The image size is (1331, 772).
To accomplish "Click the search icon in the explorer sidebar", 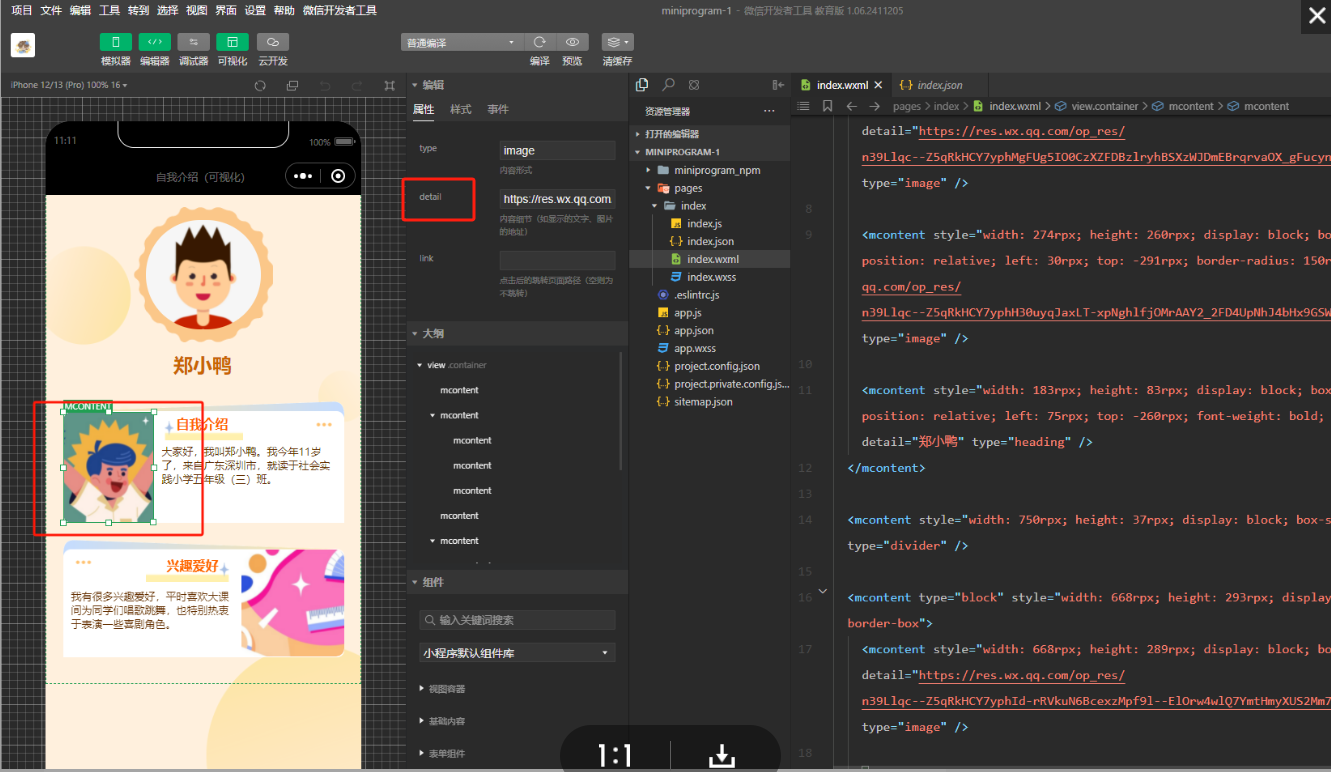I will coord(668,85).
